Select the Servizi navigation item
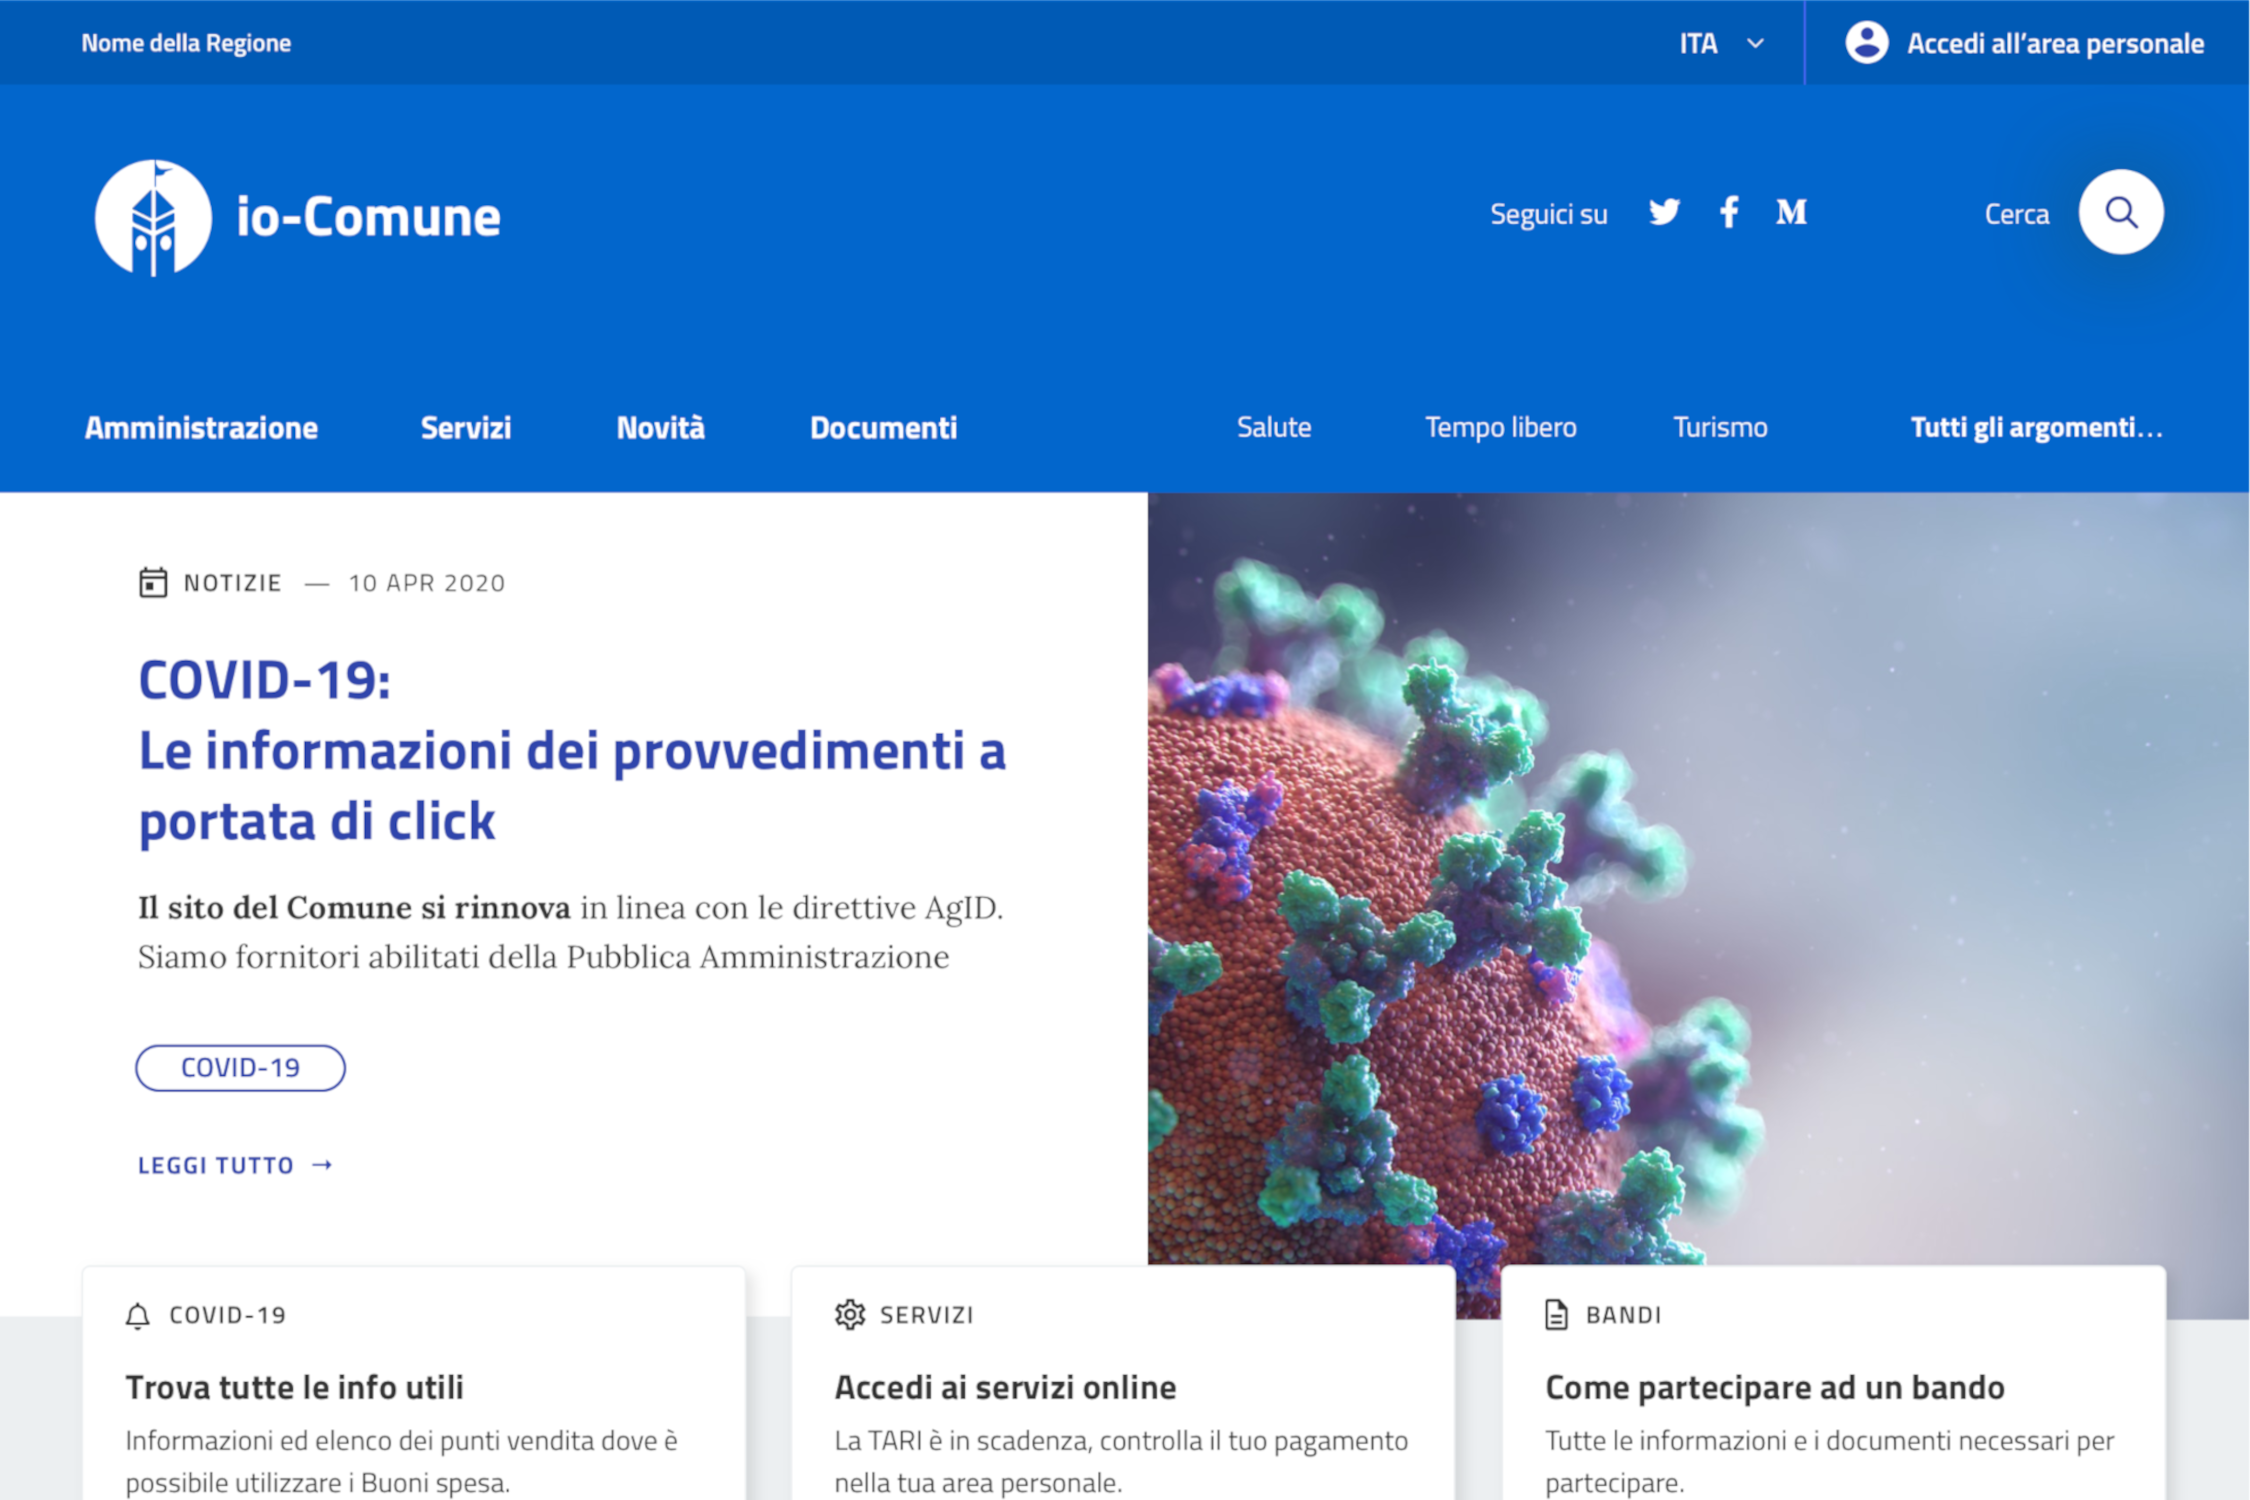 (465, 427)
